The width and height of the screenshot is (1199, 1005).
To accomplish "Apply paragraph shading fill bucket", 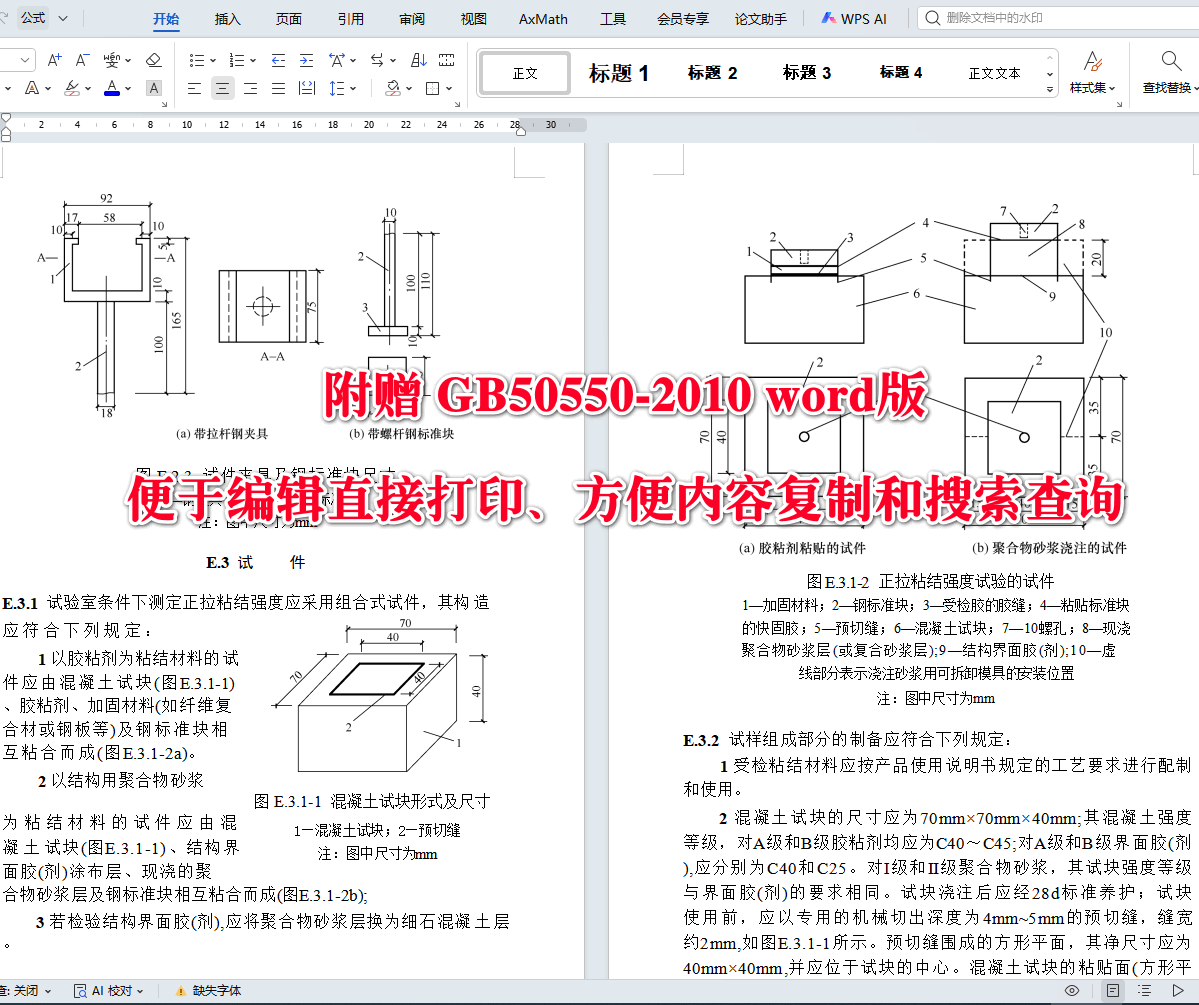I will pyautogui.click(x=393, y=89).
